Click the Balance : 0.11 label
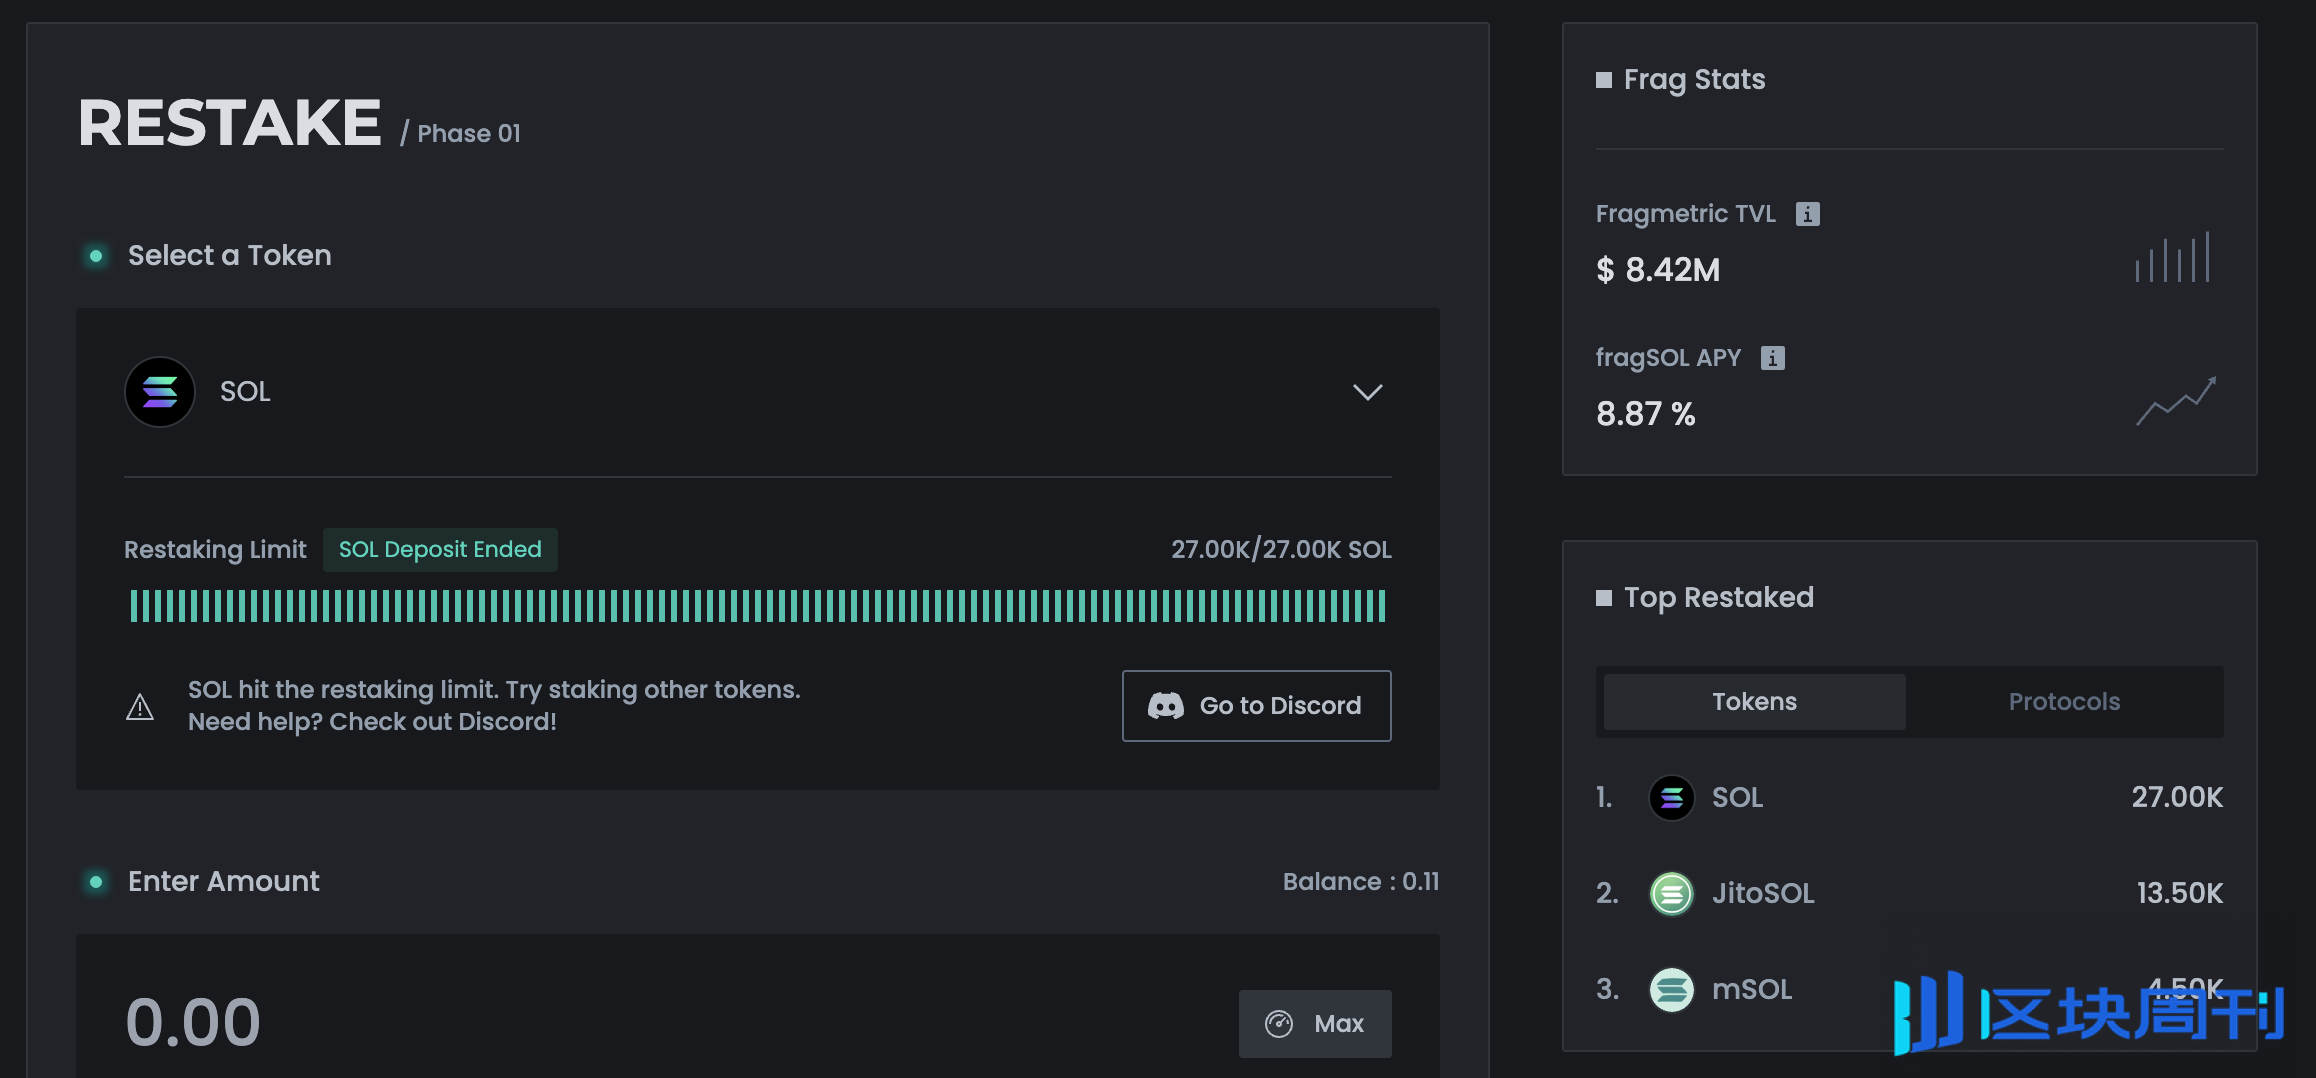The height and width of the screenshot is (1078, 2316). point(1360,881)
